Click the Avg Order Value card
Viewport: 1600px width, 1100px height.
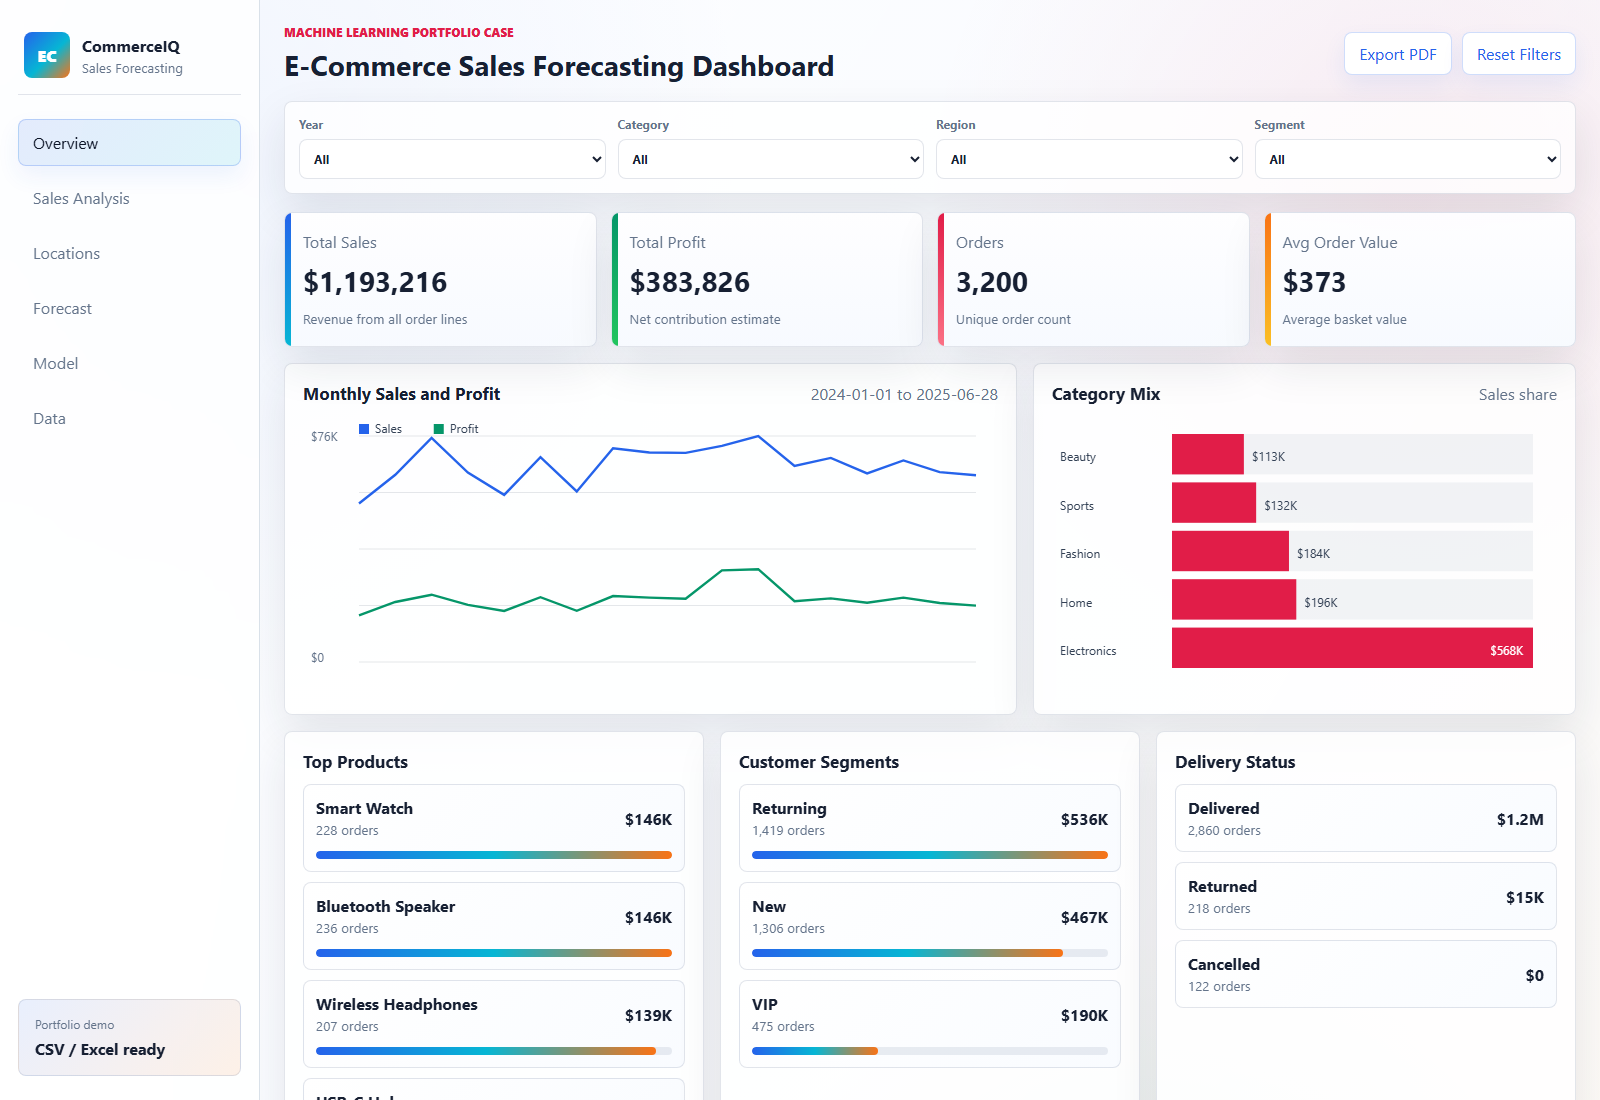pyautogui.click(x=1420, y=280)
